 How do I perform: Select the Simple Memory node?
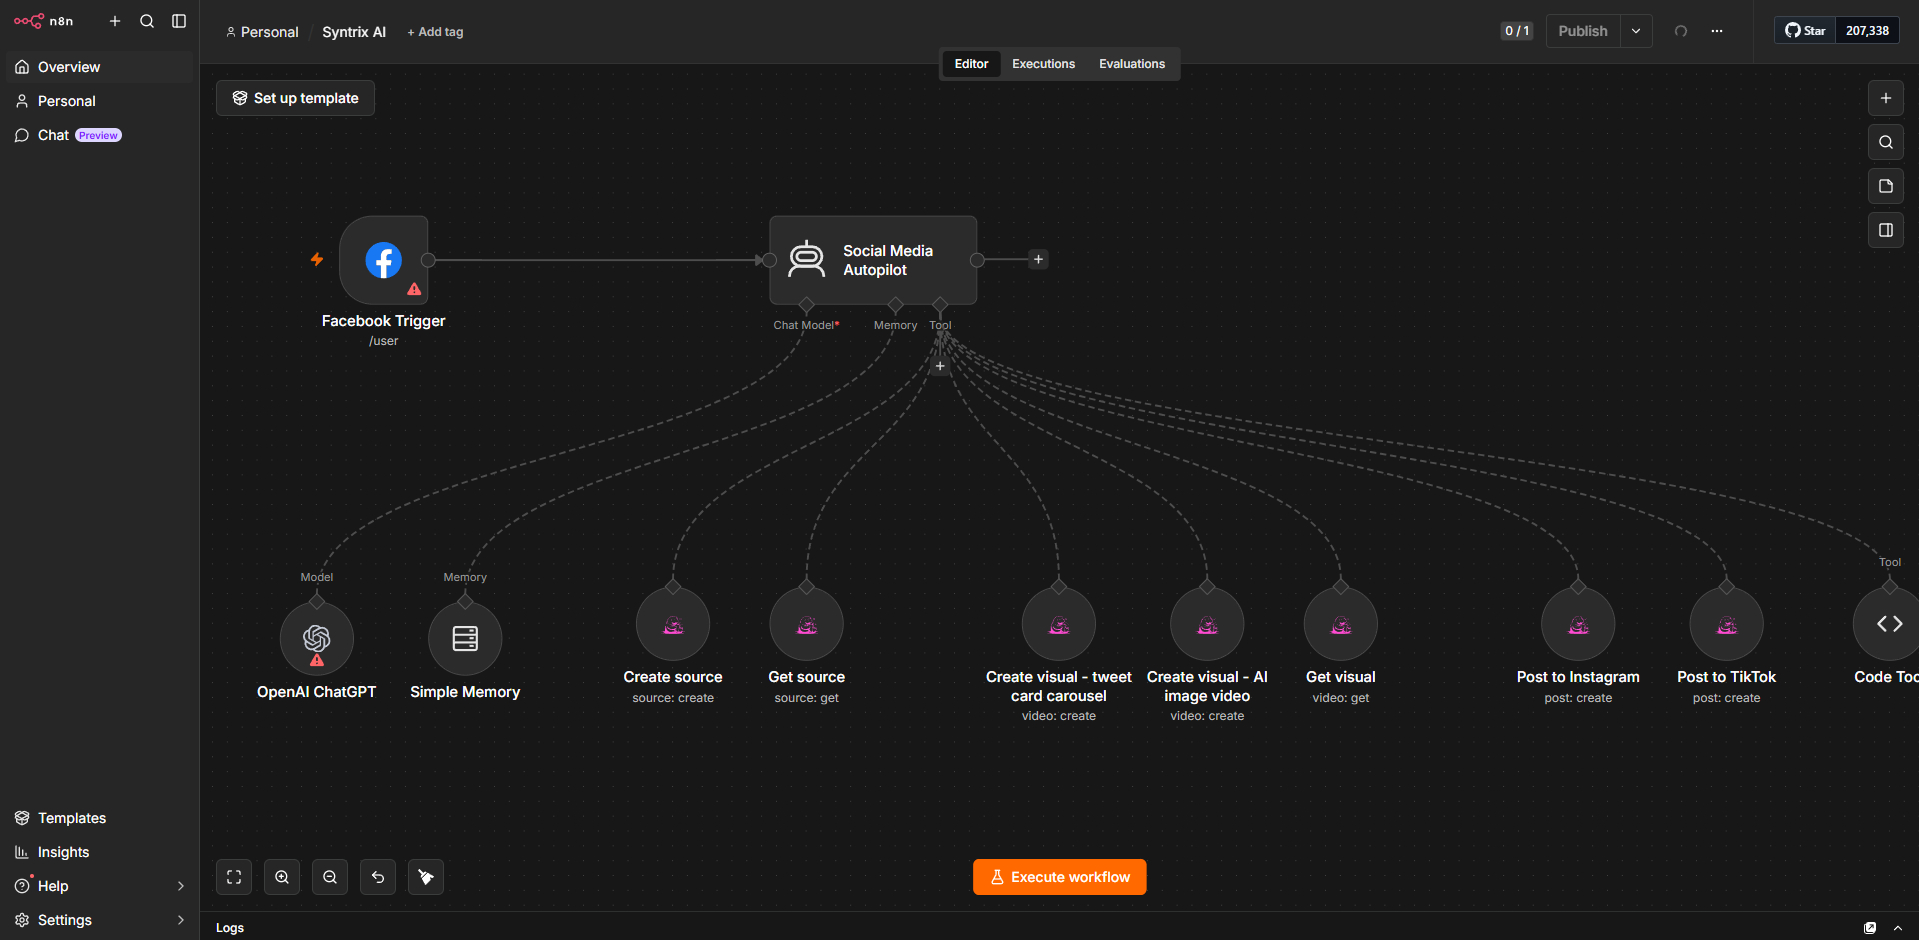pyautogui.click(x=465, y=638)
